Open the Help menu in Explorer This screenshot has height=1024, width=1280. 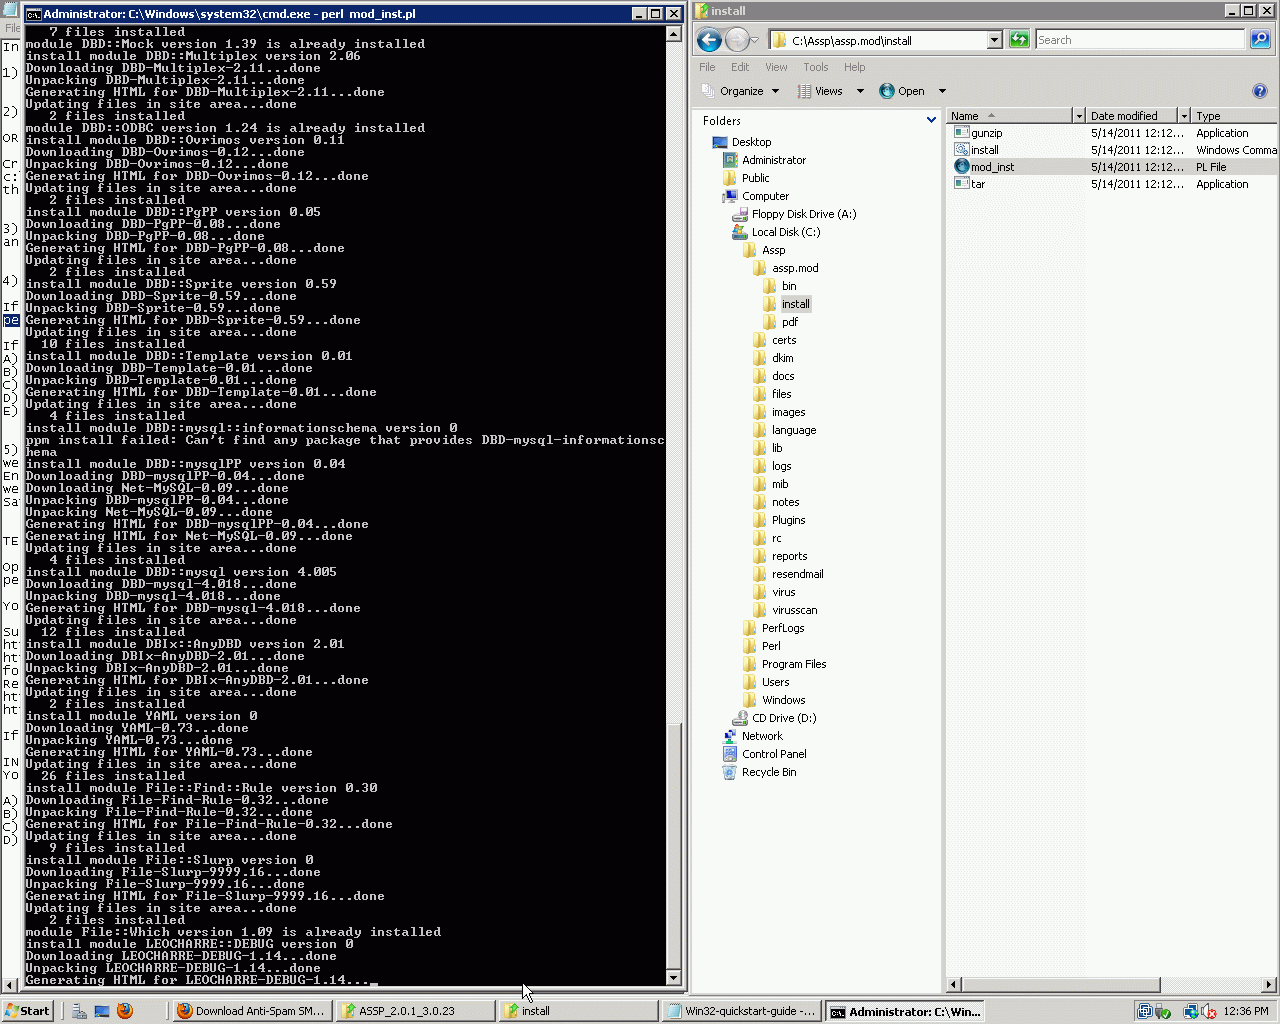pyautogui.click(x=854, y=67)
